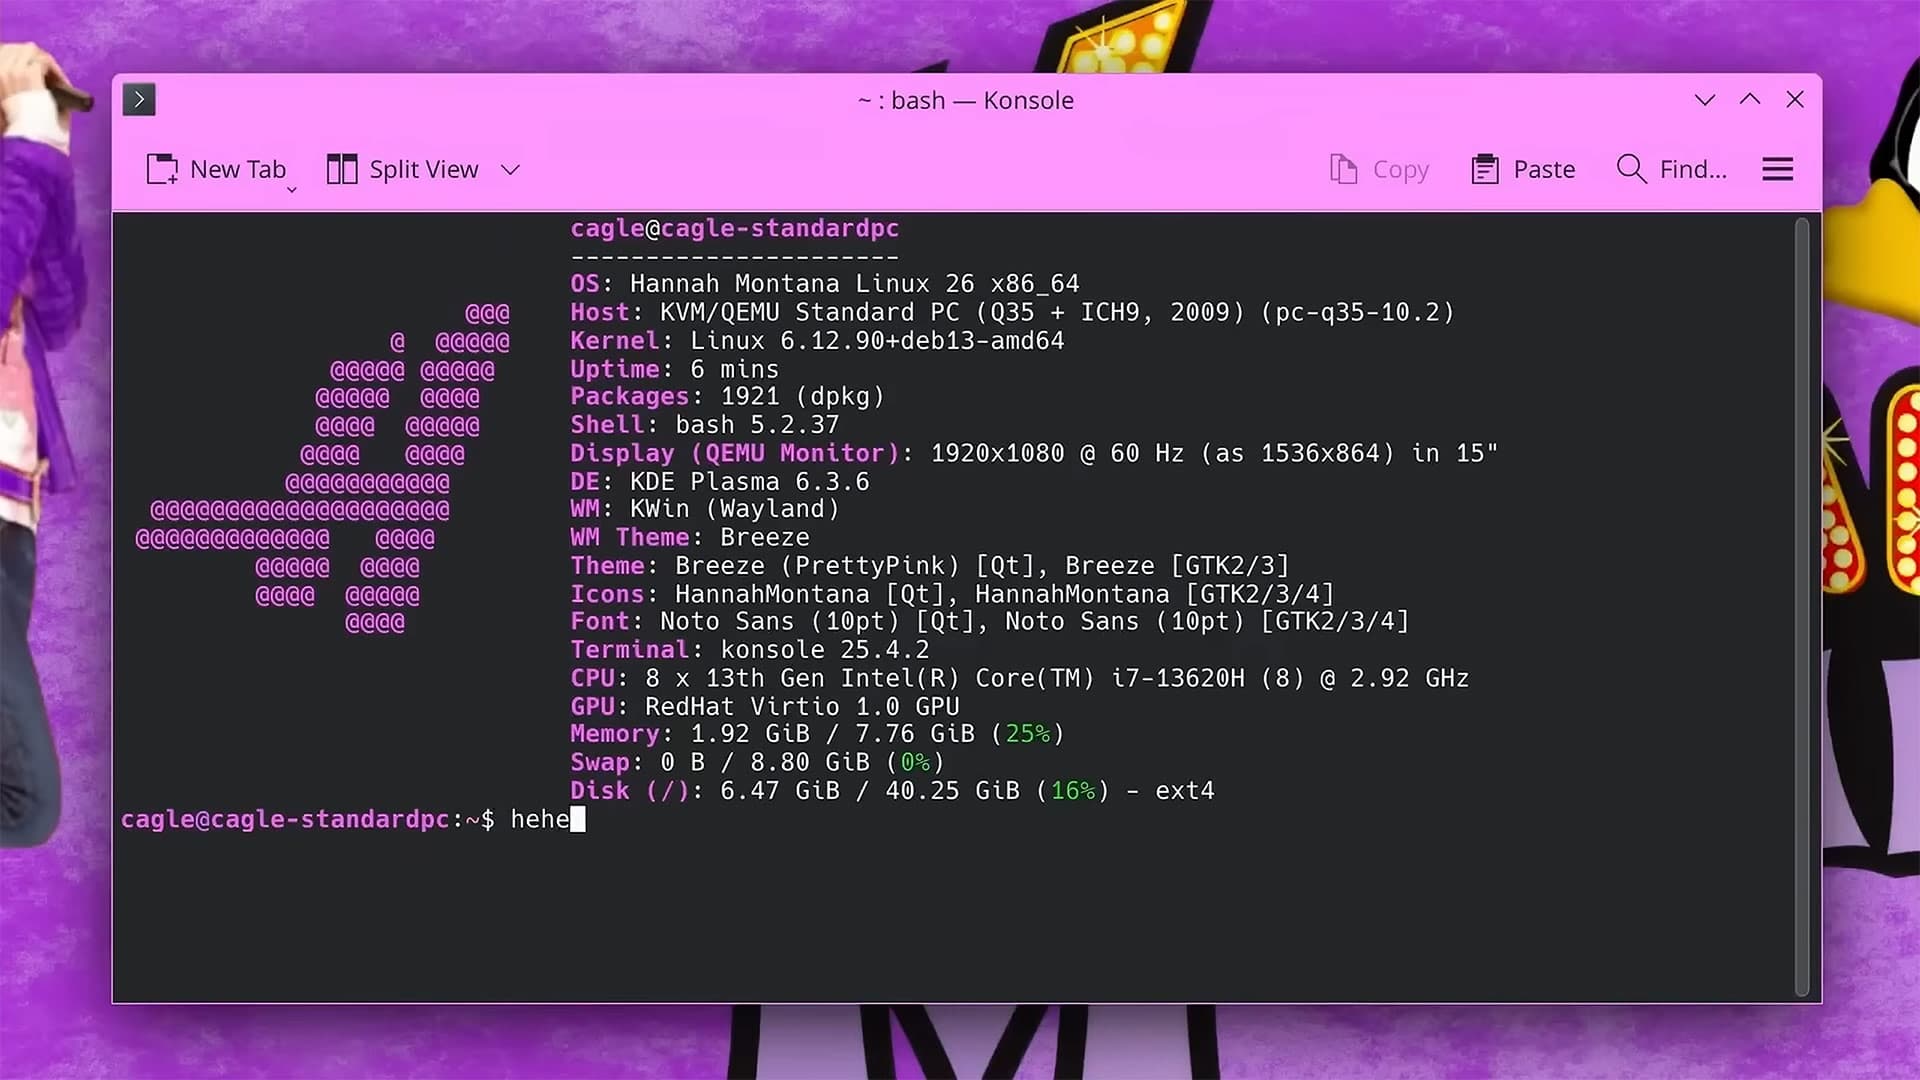Viewport: 1920px width, 1080px height.
Task: Open a New Tab in Konsole
Action: (x=216, y=169)
